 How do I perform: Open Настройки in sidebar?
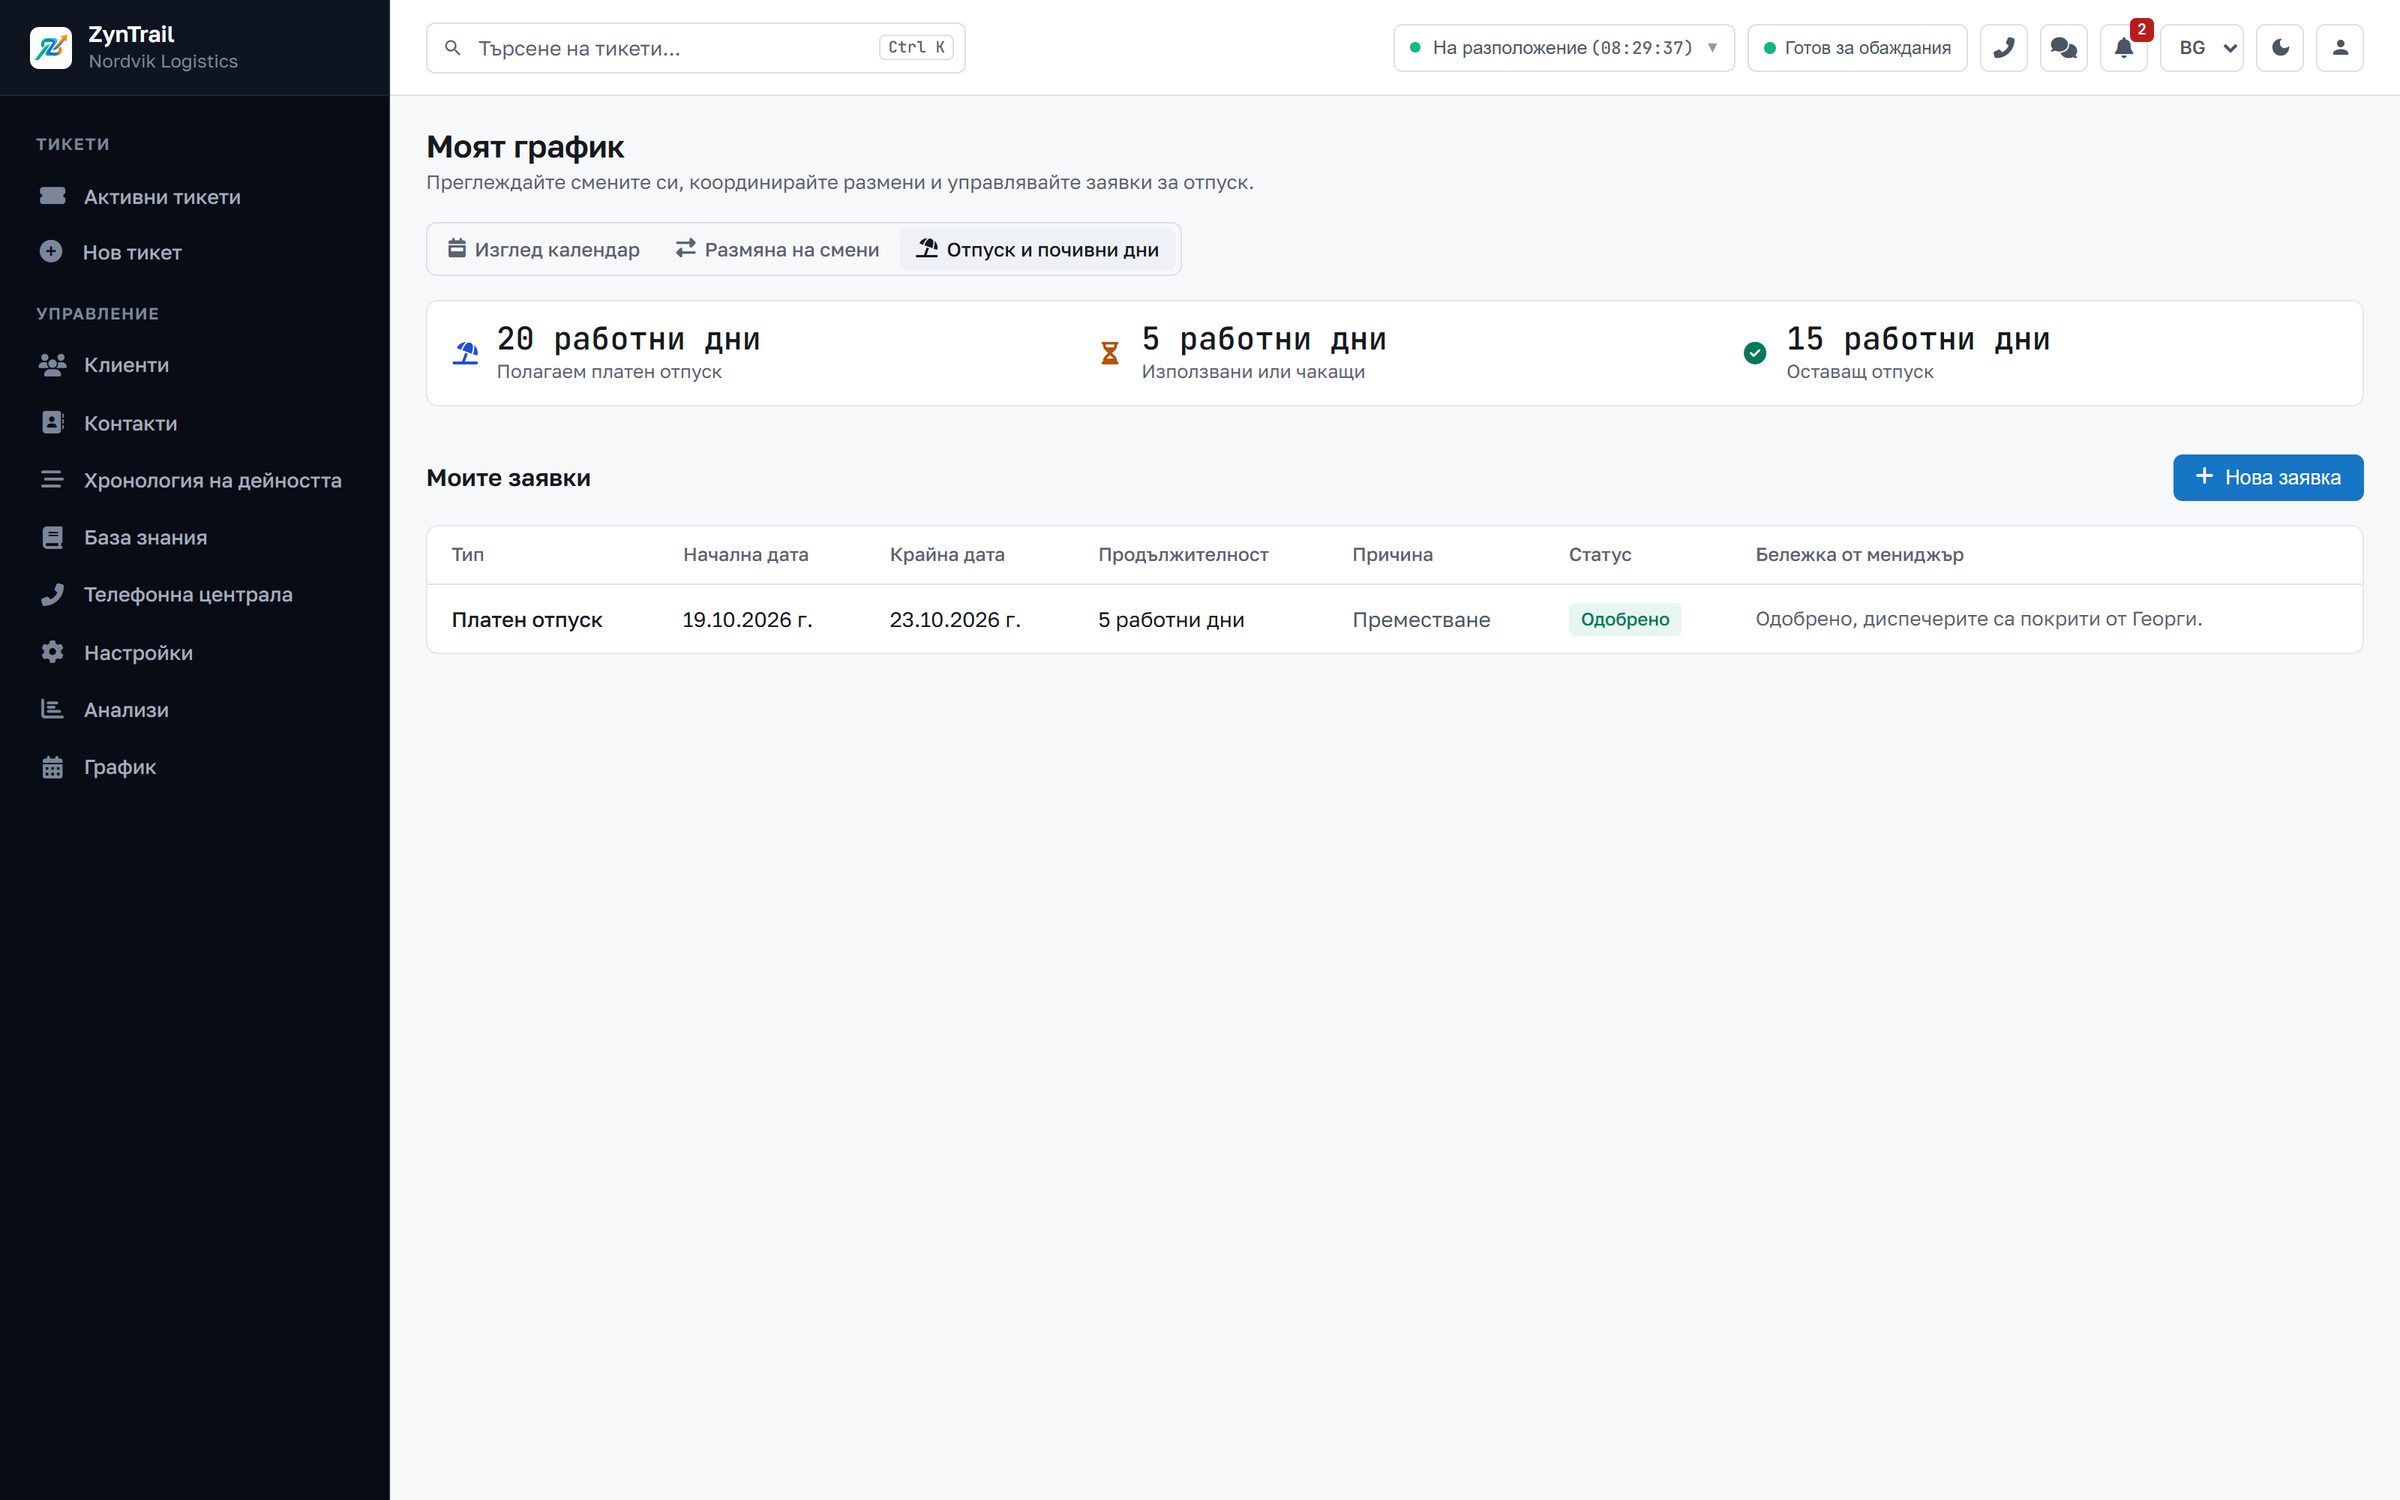(x=194, y=652)
